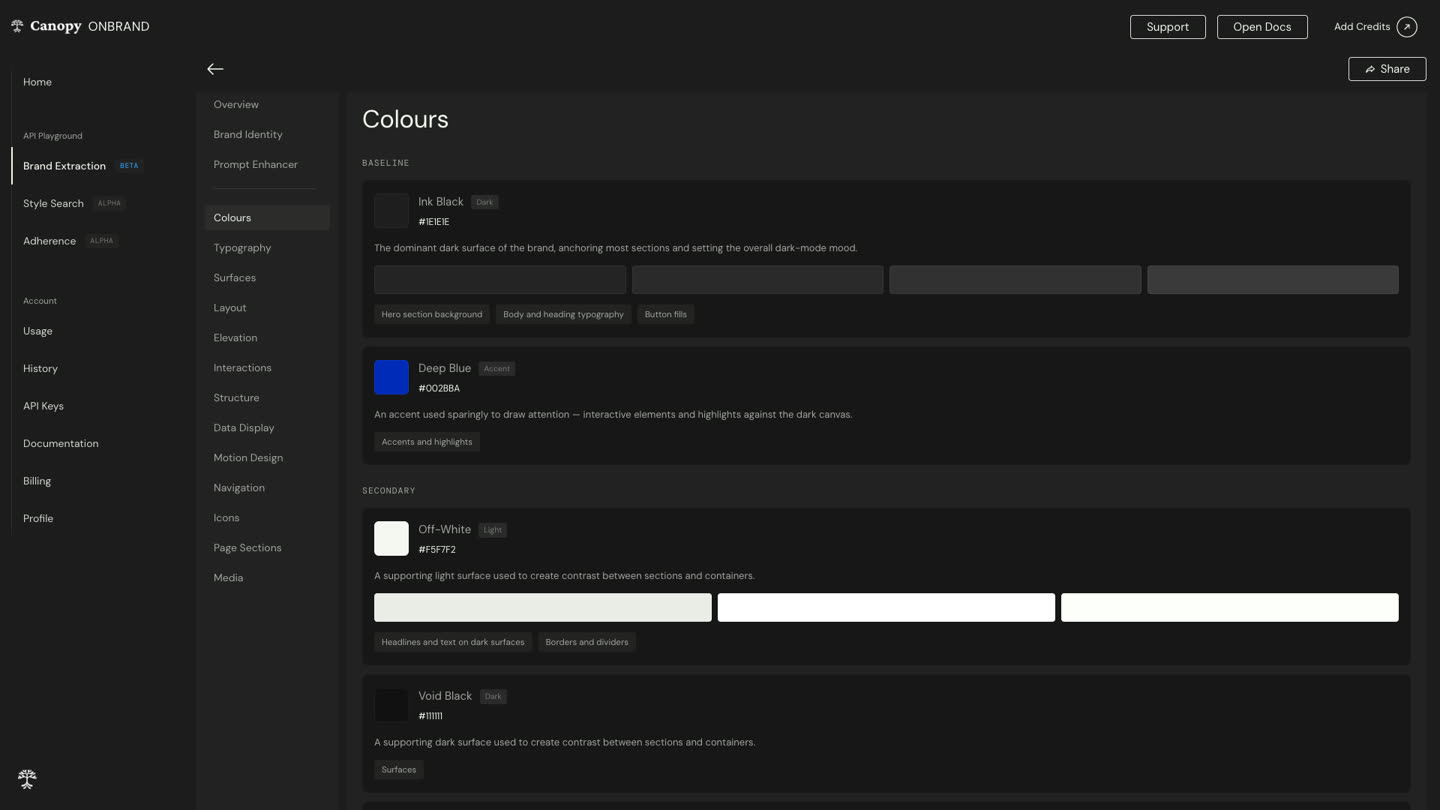Image resolution: width=1440 pixels, height=810 pixels.
Task: Click the #002BBA hex code
Action: [x=439, y=389]
